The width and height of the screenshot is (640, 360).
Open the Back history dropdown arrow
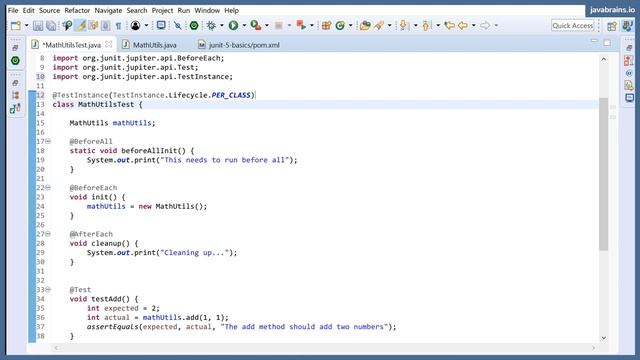click(473, 26)
